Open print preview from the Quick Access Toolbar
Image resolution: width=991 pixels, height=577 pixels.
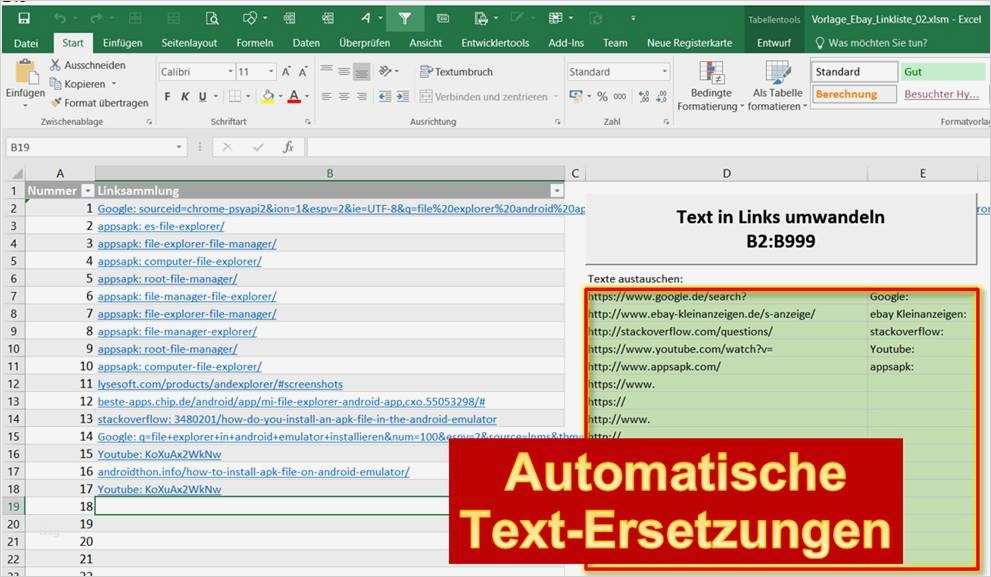pos(210,17)
